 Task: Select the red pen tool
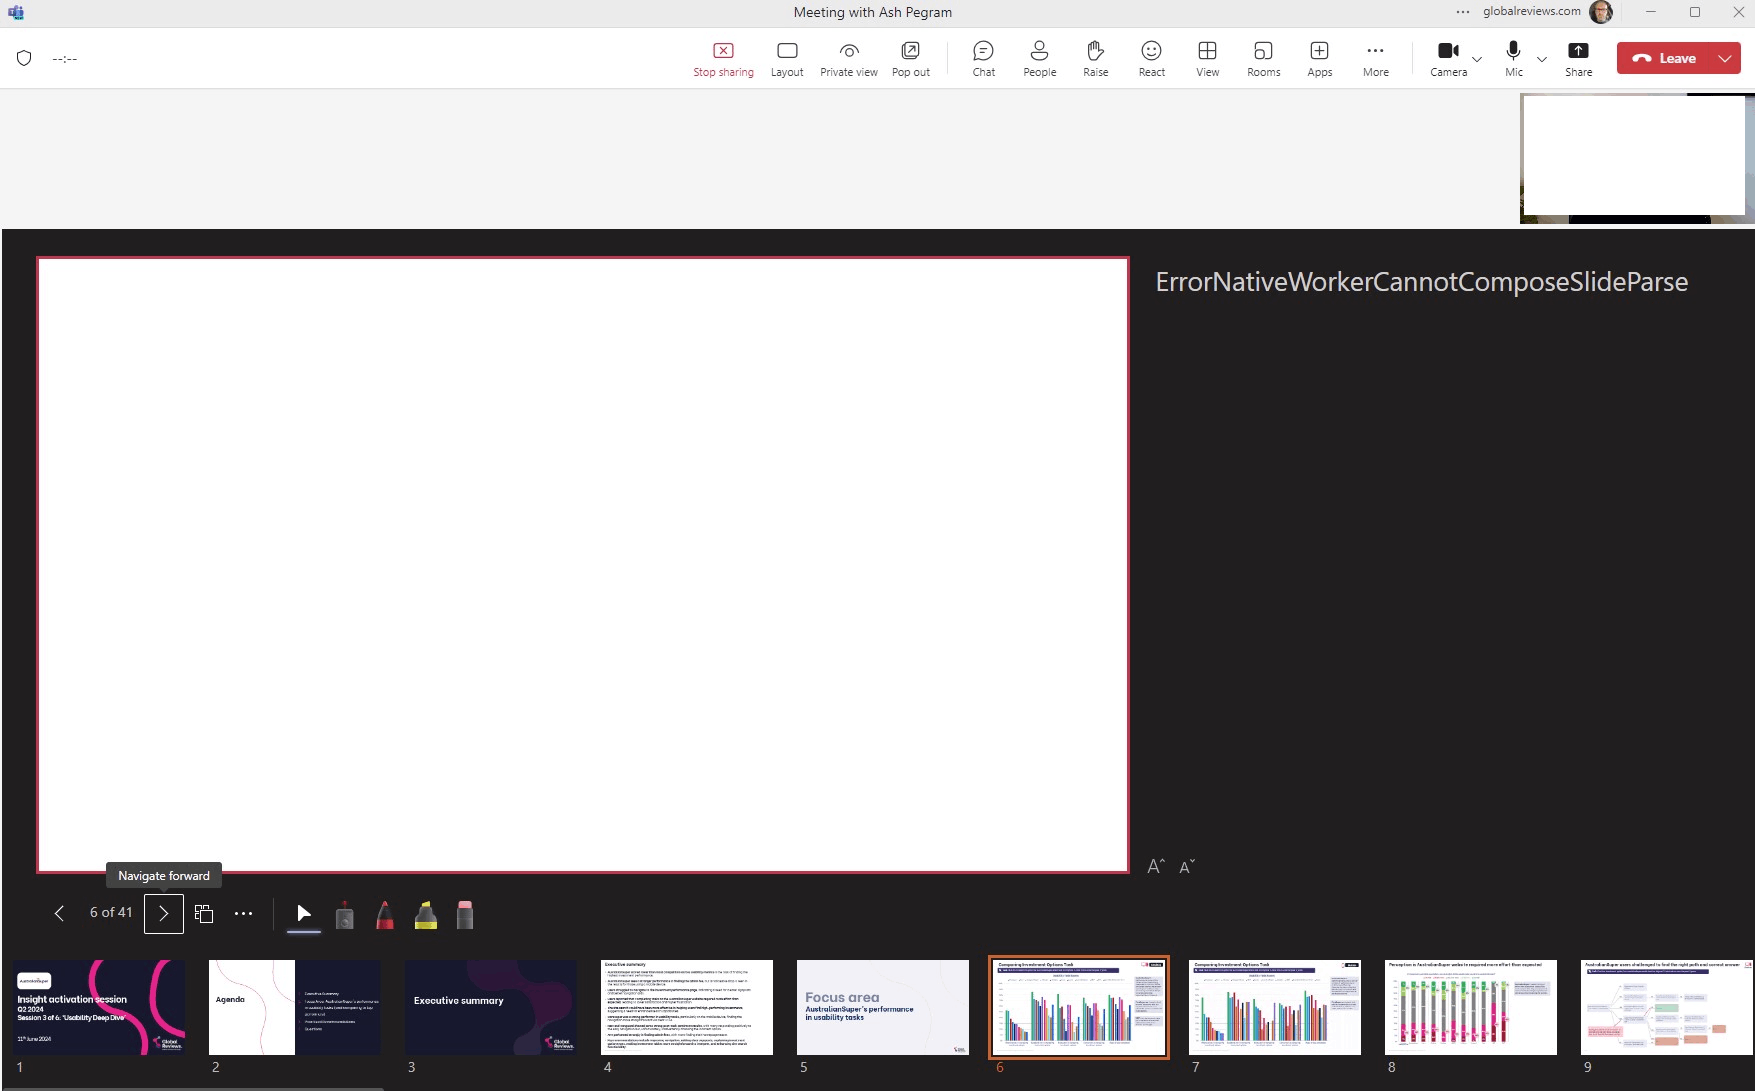pyautogui.click(x=385, y=914)
